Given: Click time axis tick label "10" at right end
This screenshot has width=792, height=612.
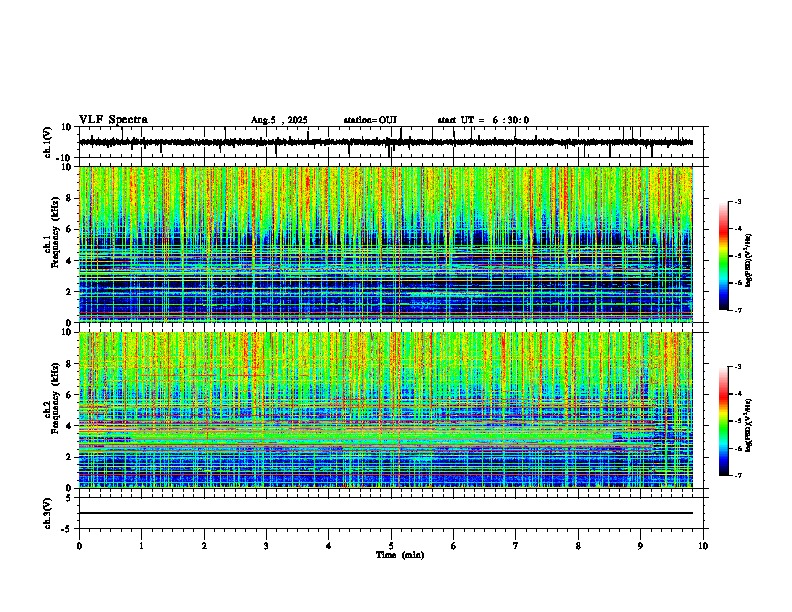Looking at the screenshot, I should pyautogui.click(x=703, y=546).
